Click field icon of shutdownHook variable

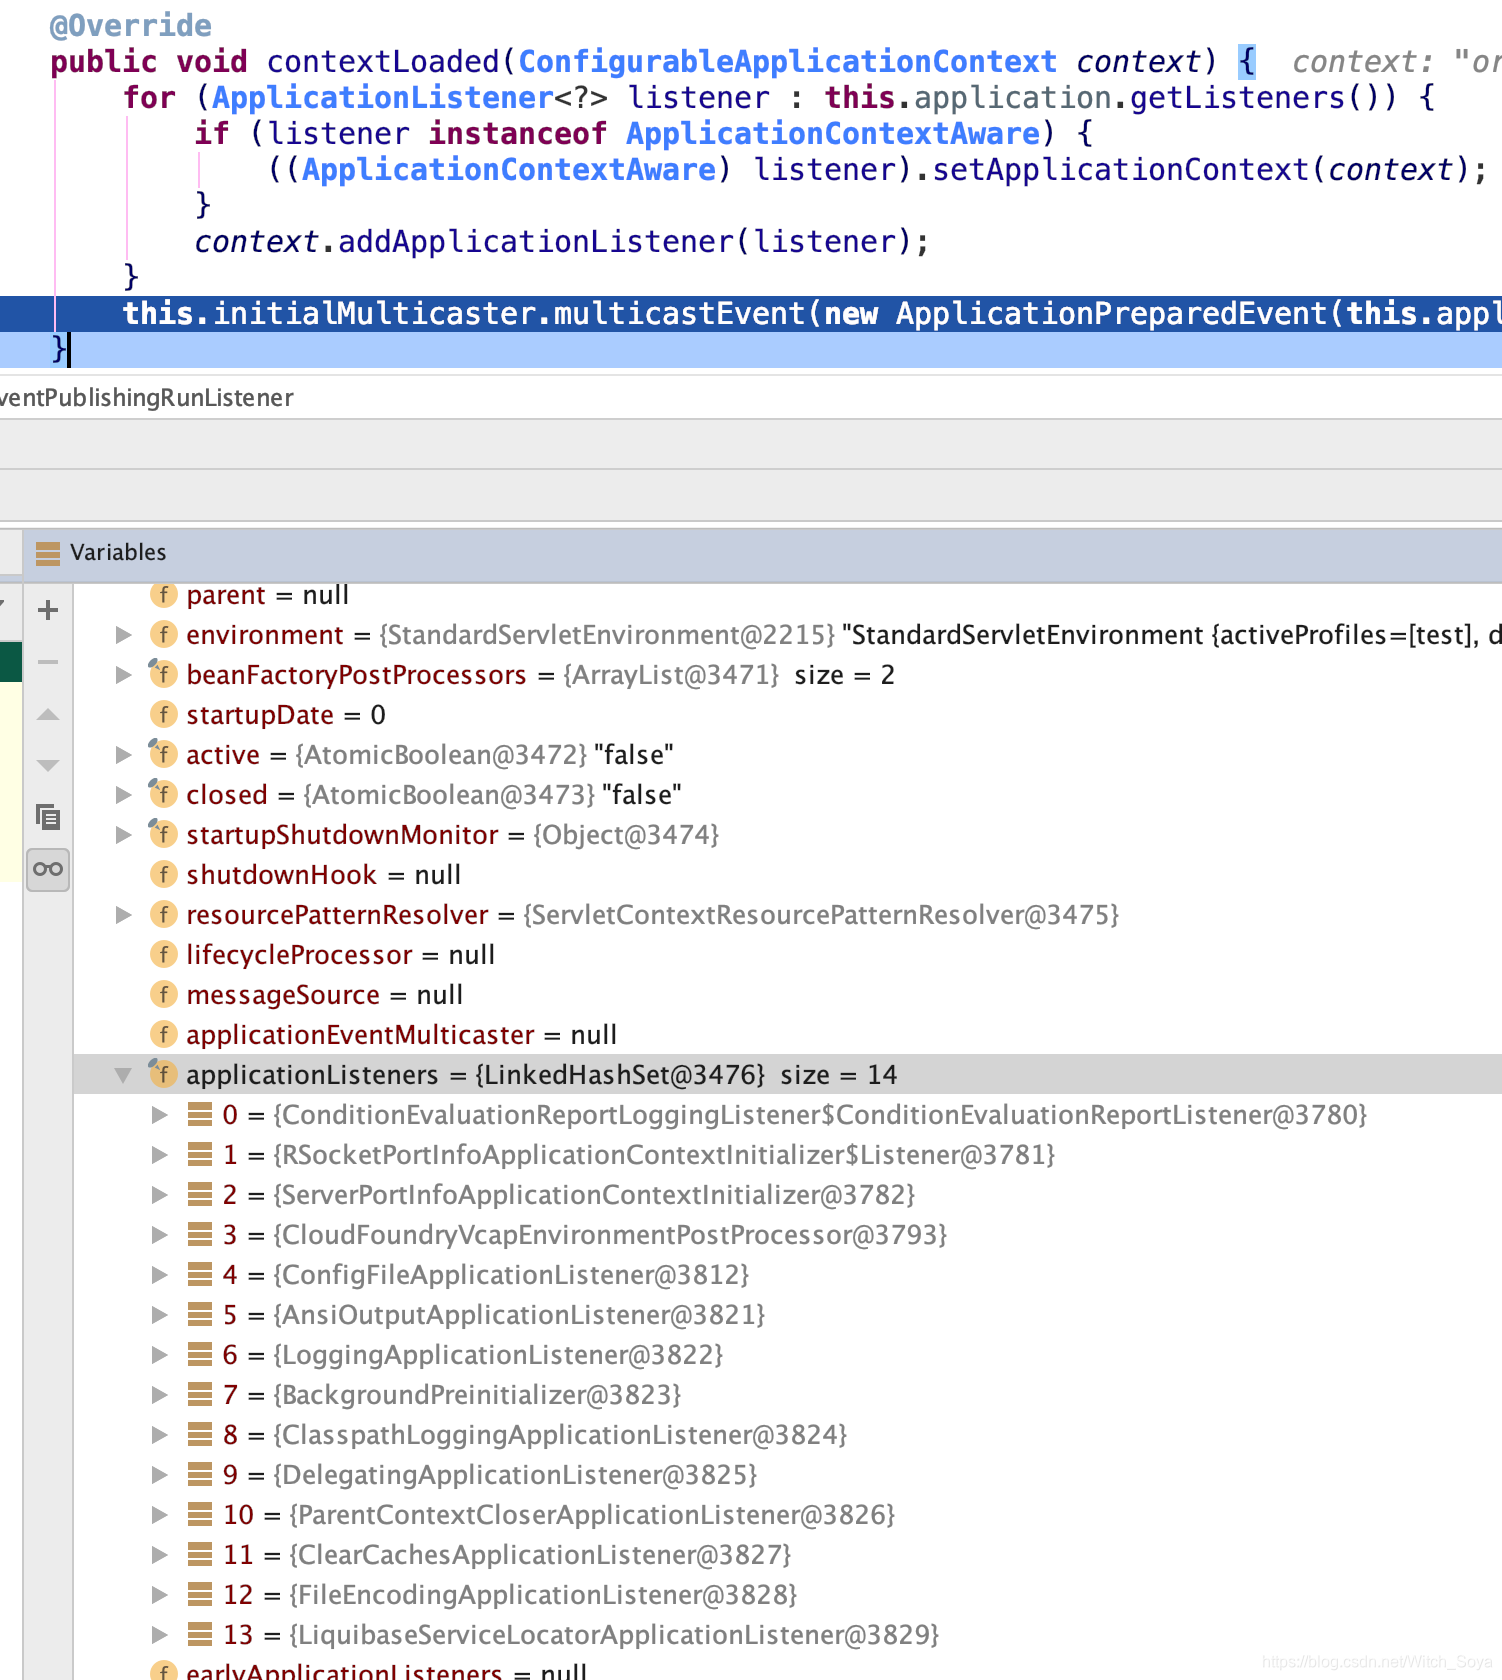click(x=163, y=874)
